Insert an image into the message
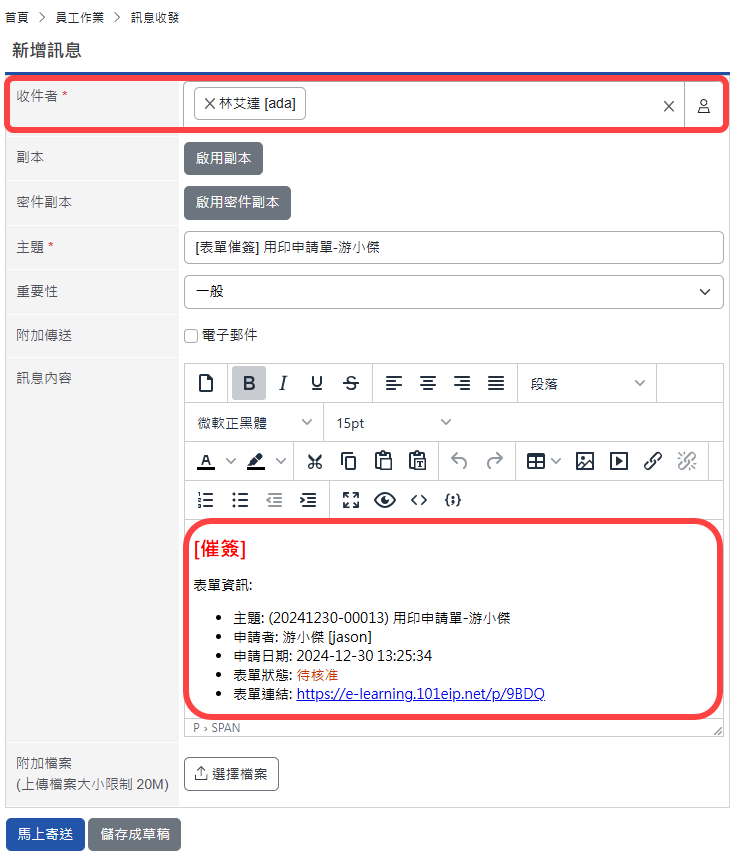 pyautogui.click(x=584, y=461)
